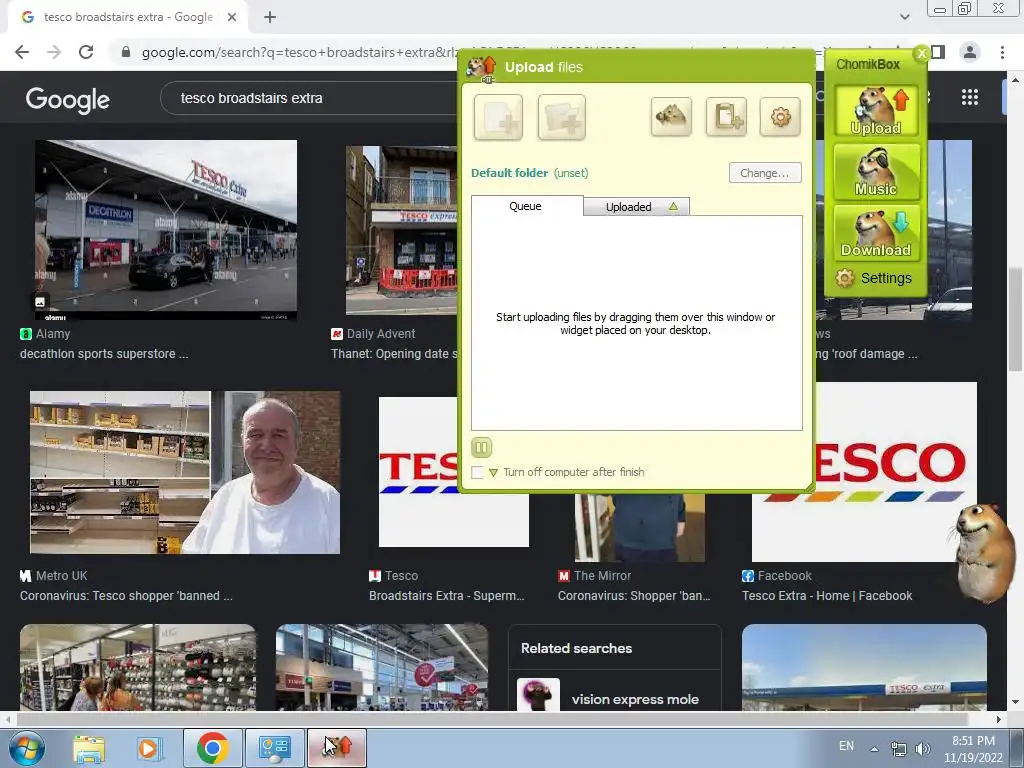The width and height of the screenshot is (1024, 768).
Task: Click the Chrome taskbar button
Action: click(x=212, y=748)
